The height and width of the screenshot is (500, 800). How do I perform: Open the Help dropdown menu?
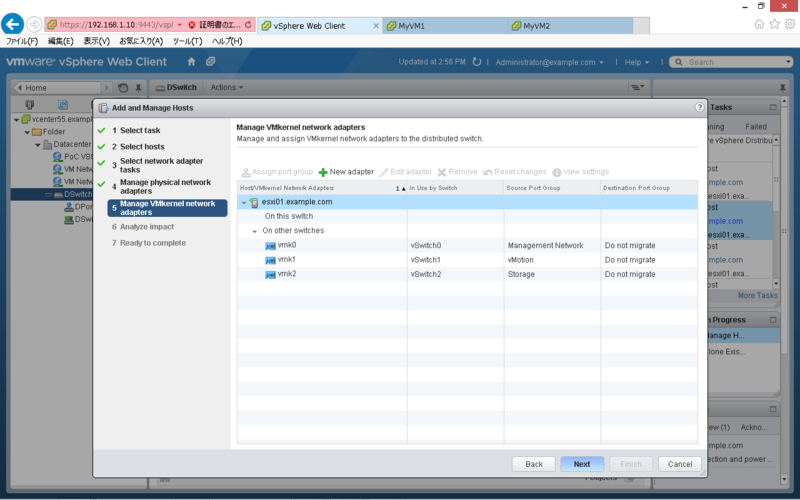[637, 62]
